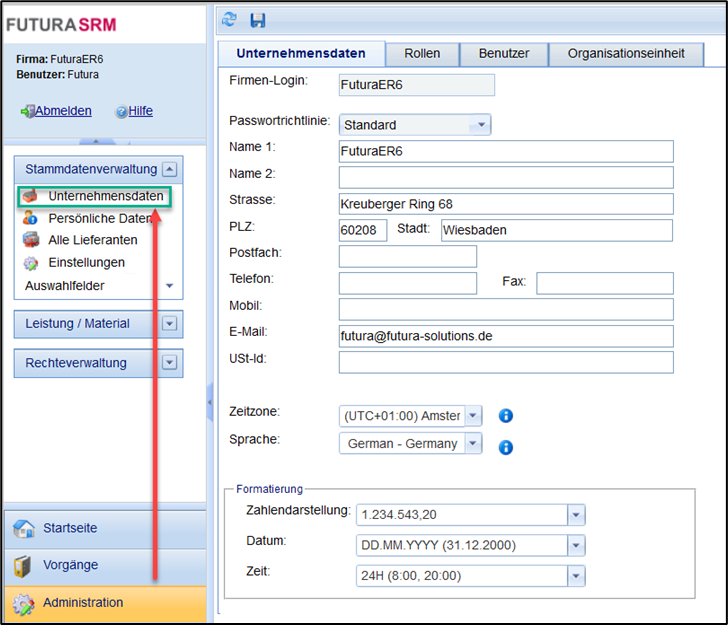Open Alle Lieferanten list
Image resolution: width=728 pixels, height=625 pixels.
(x=92, y=240)
